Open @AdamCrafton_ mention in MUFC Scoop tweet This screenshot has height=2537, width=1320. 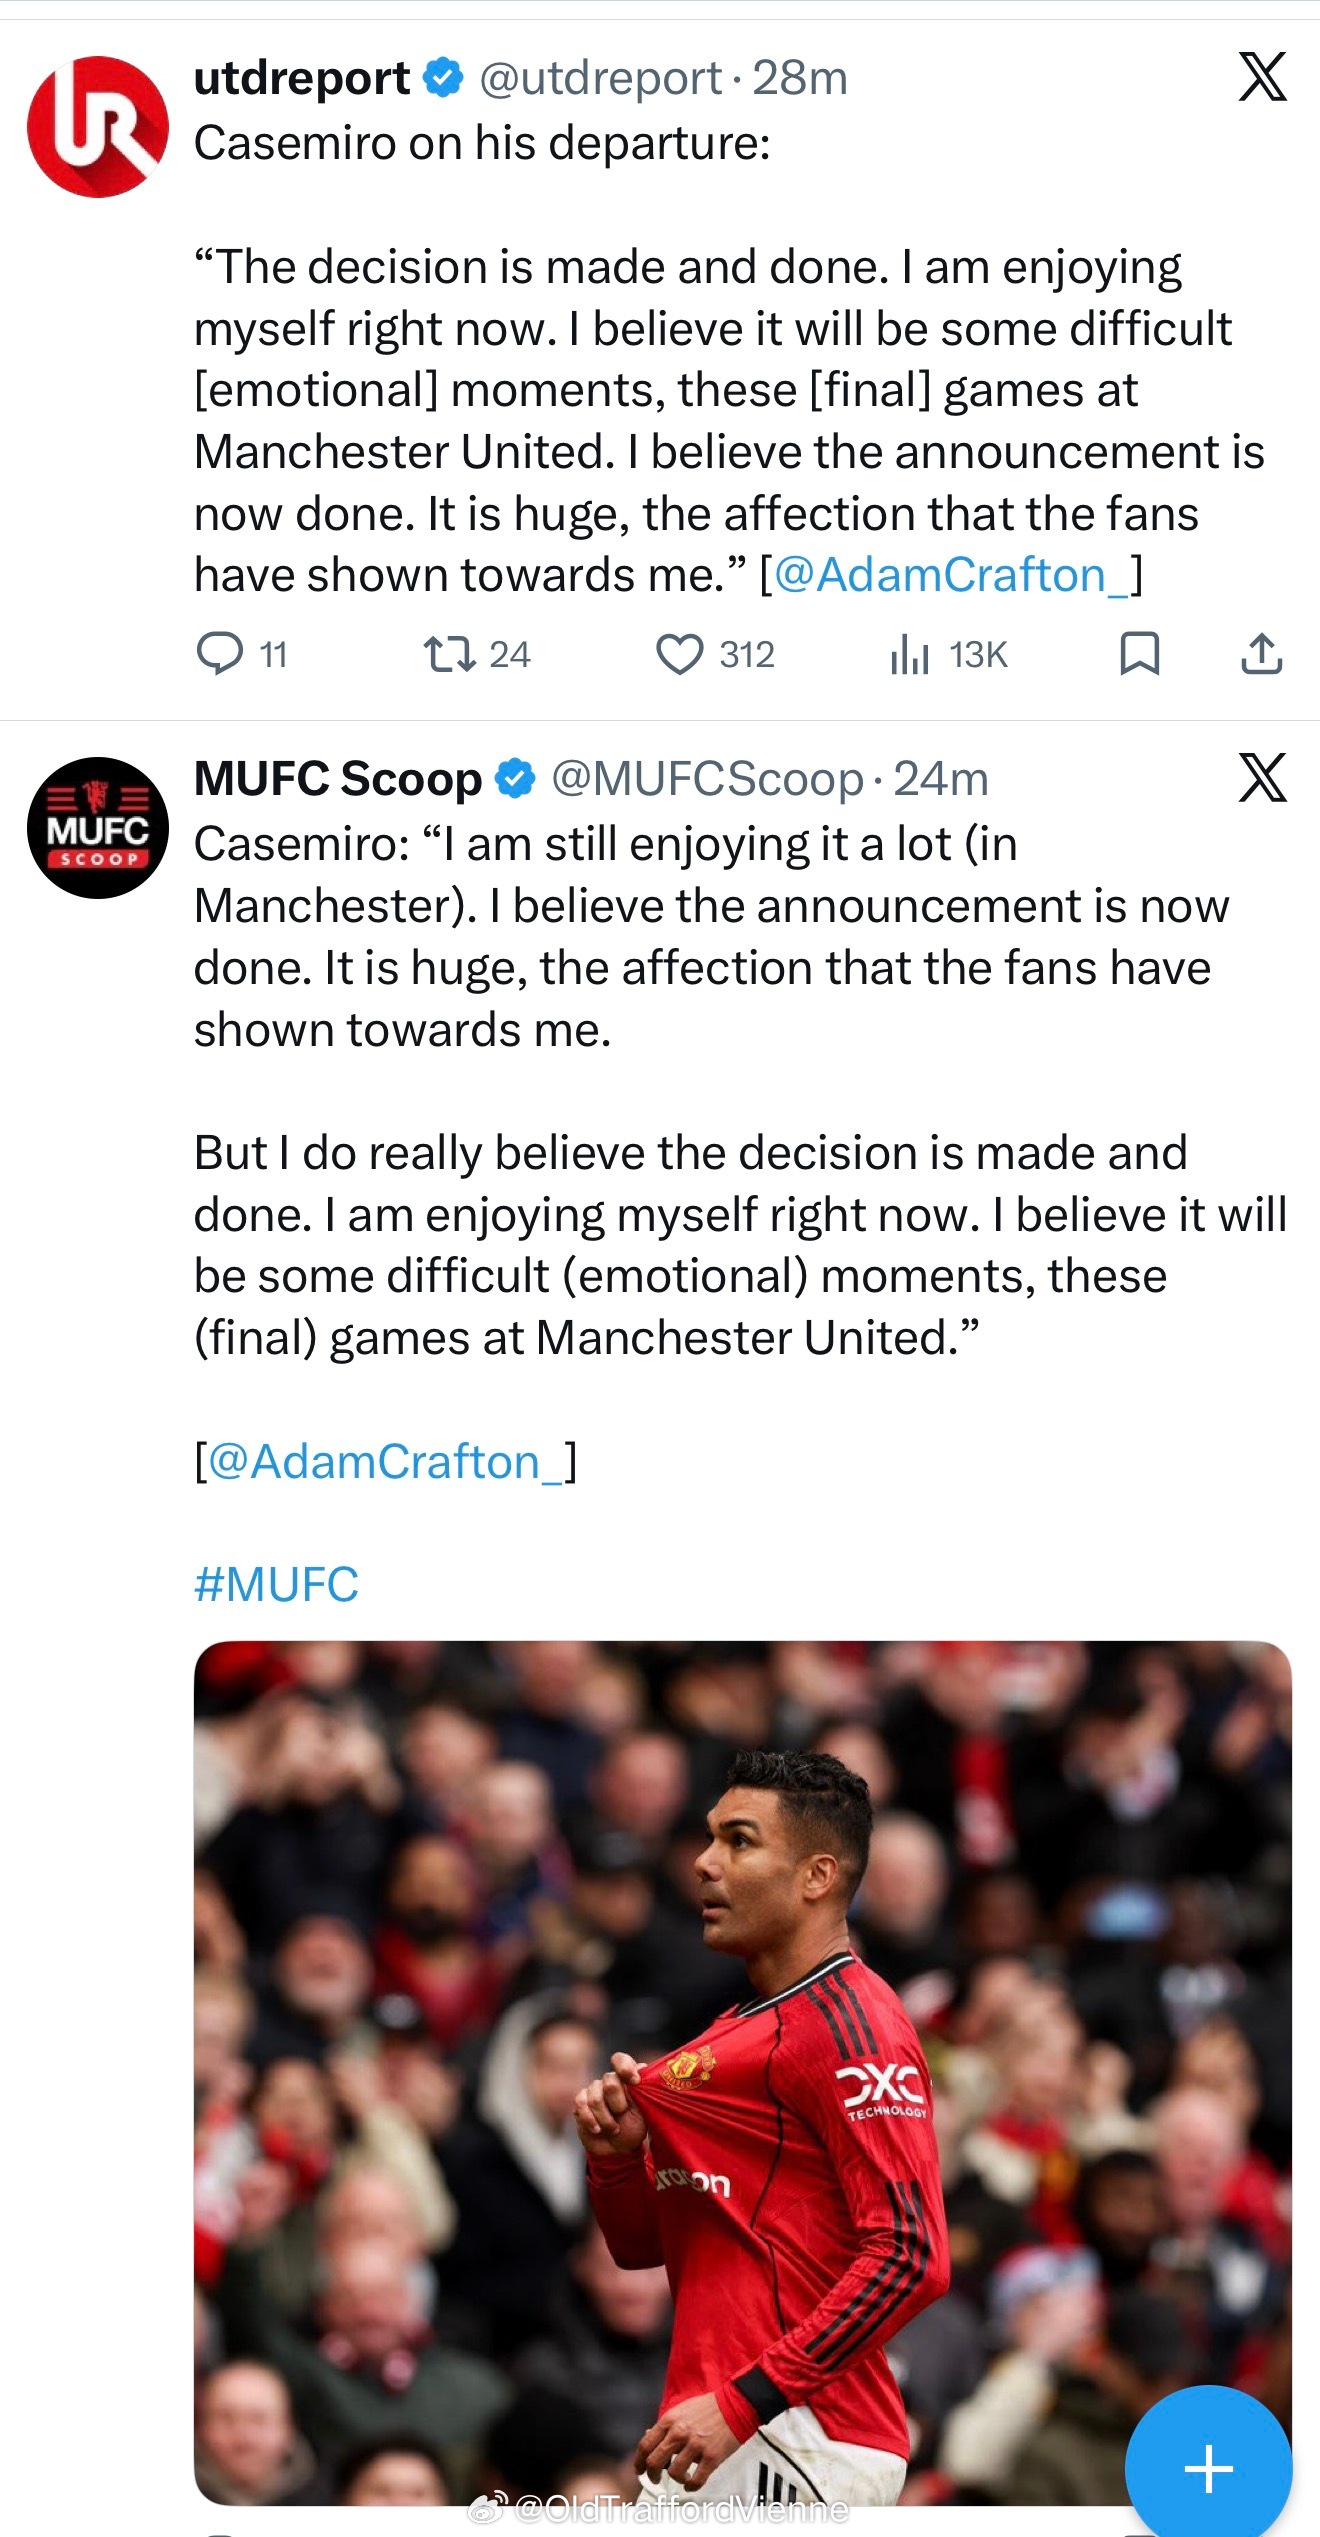coord(385,1462)
